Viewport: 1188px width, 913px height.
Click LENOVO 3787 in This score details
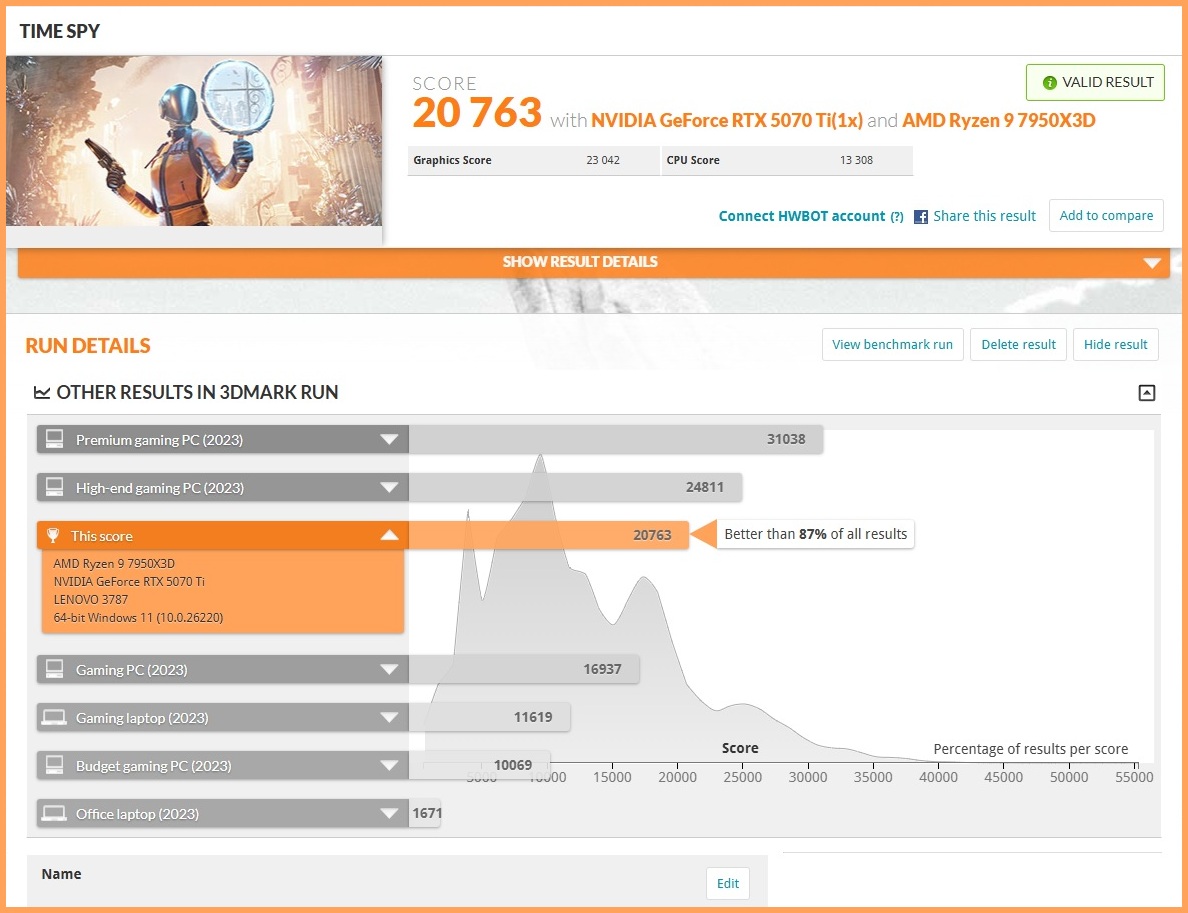(90, 599)
